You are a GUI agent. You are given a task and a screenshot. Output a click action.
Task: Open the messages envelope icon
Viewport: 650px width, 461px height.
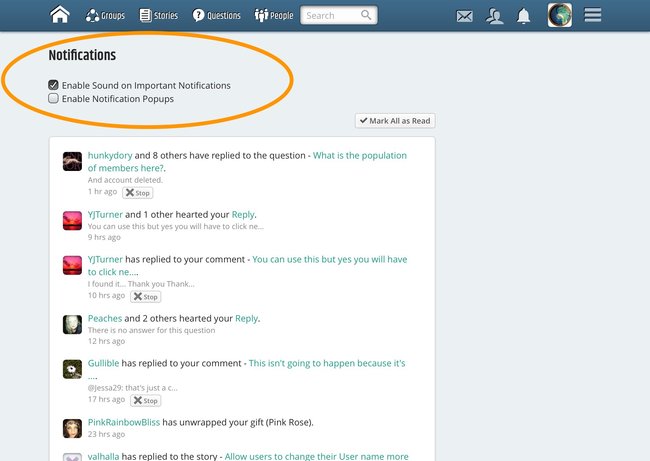(464, 16)
